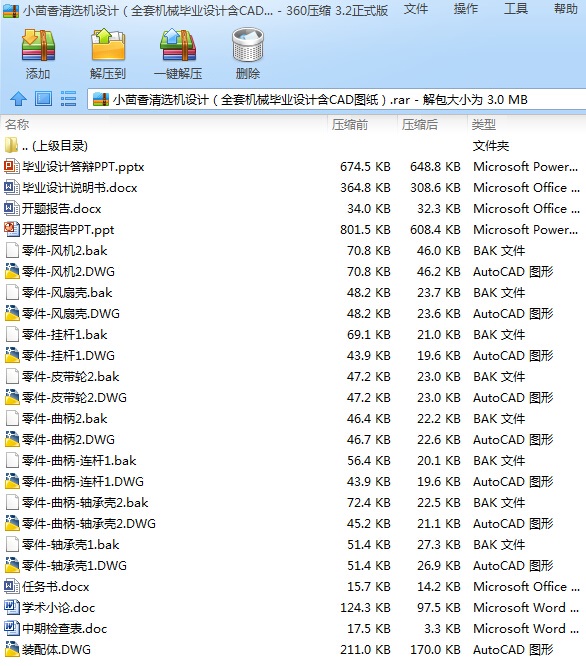Image resolution: width=586 pixels, height=666 pixels.
Task: Click the archive icon in the path bar
Action: (101, 100)
